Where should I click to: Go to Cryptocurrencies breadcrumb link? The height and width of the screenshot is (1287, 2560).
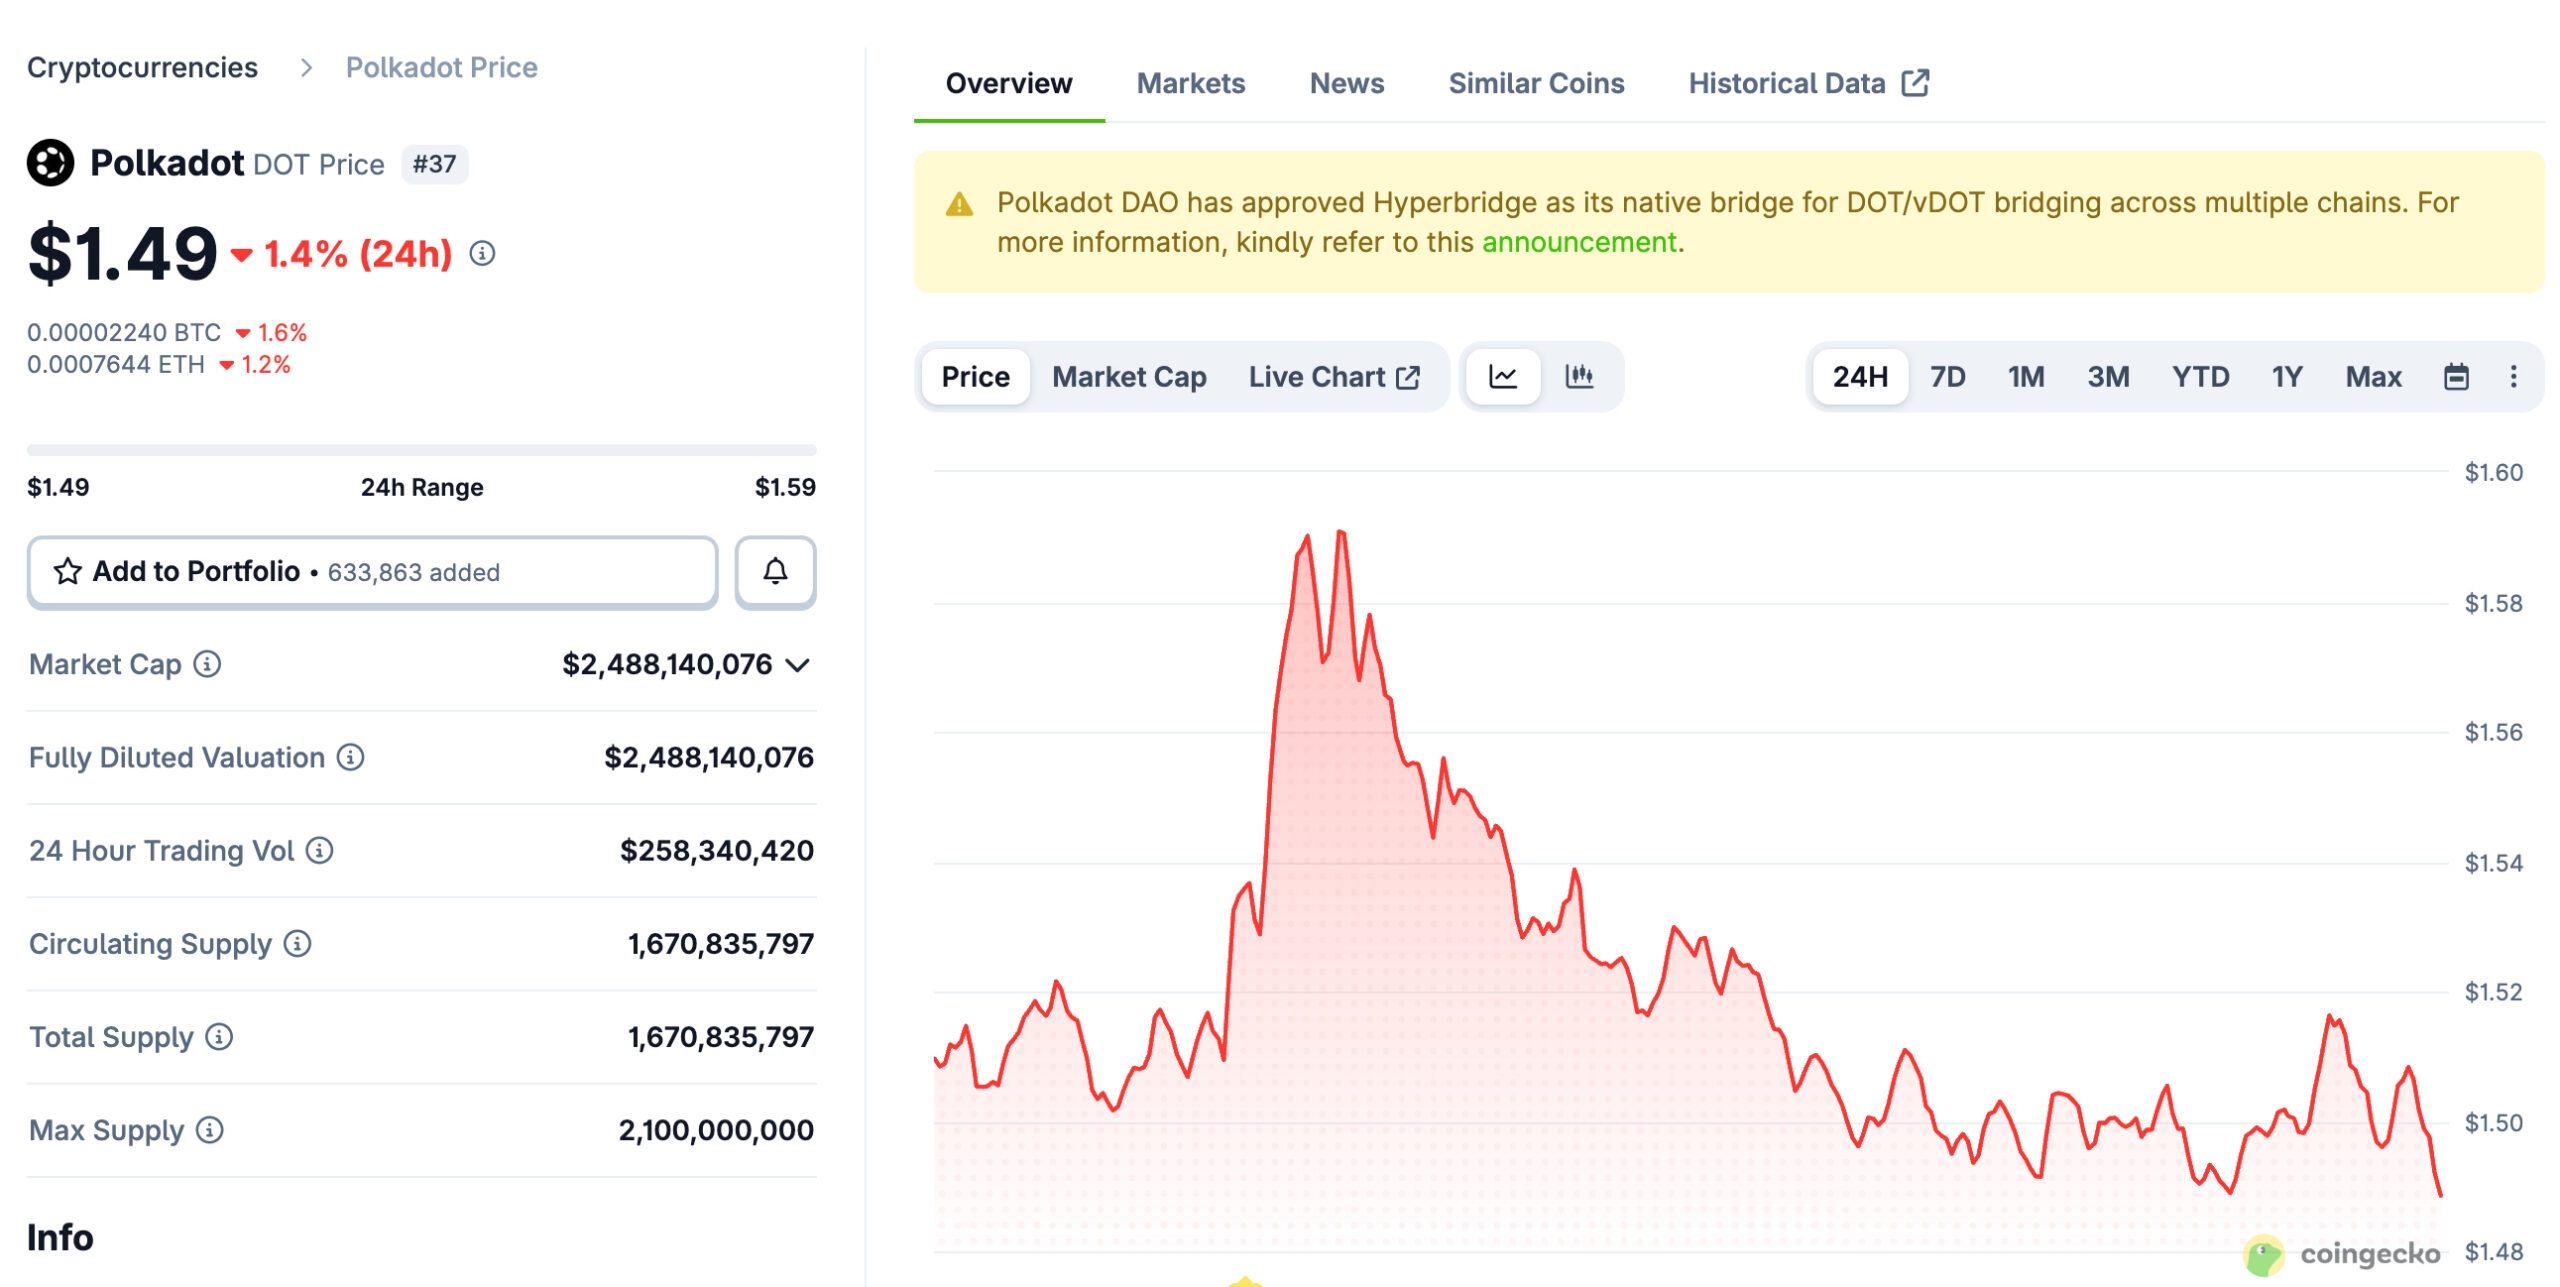click(x=142, y=67)
